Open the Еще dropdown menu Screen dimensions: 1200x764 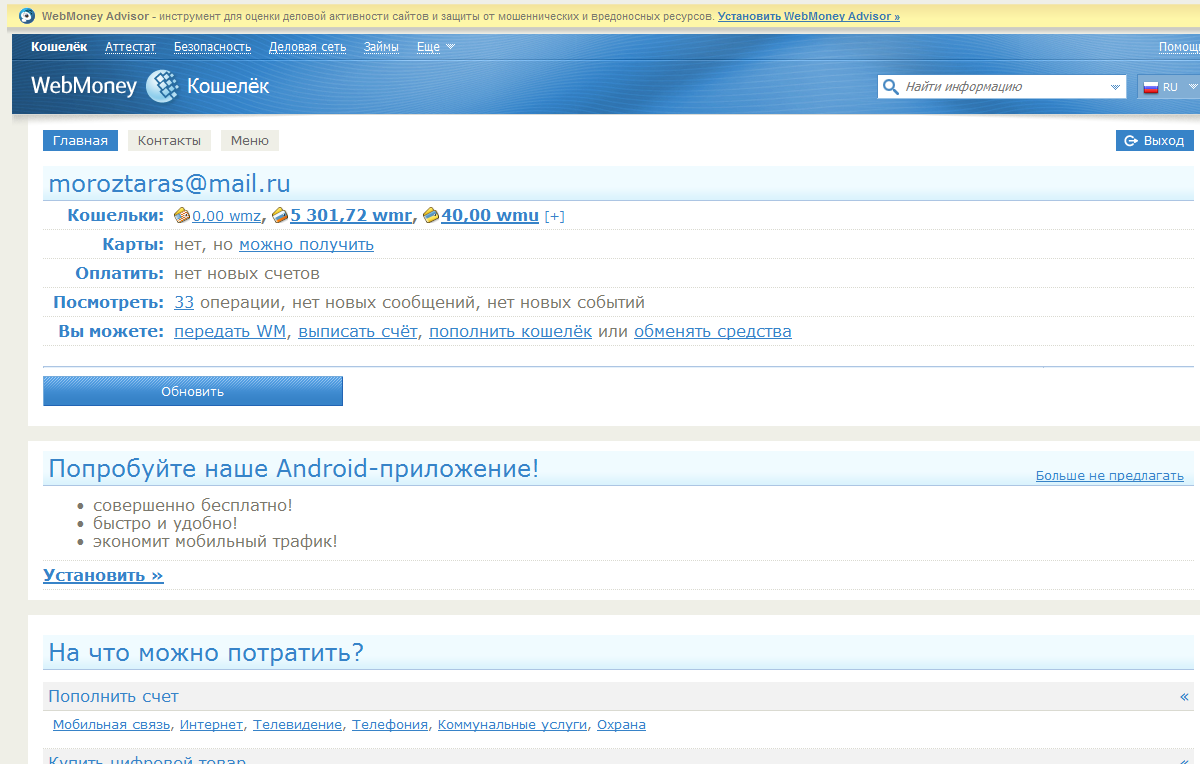click(435, 47)
